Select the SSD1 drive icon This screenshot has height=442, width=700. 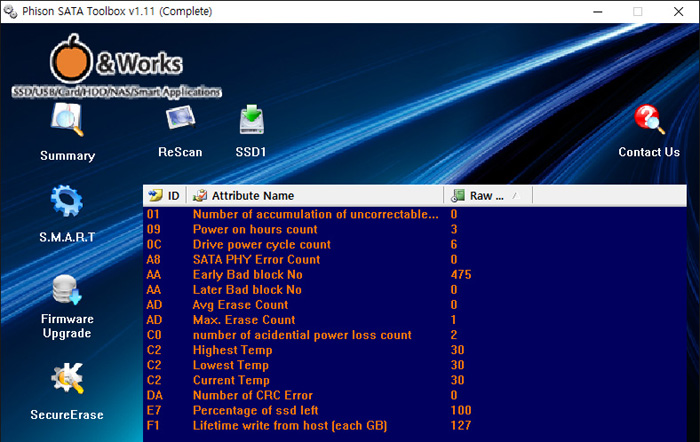click(x=252, y=120)
